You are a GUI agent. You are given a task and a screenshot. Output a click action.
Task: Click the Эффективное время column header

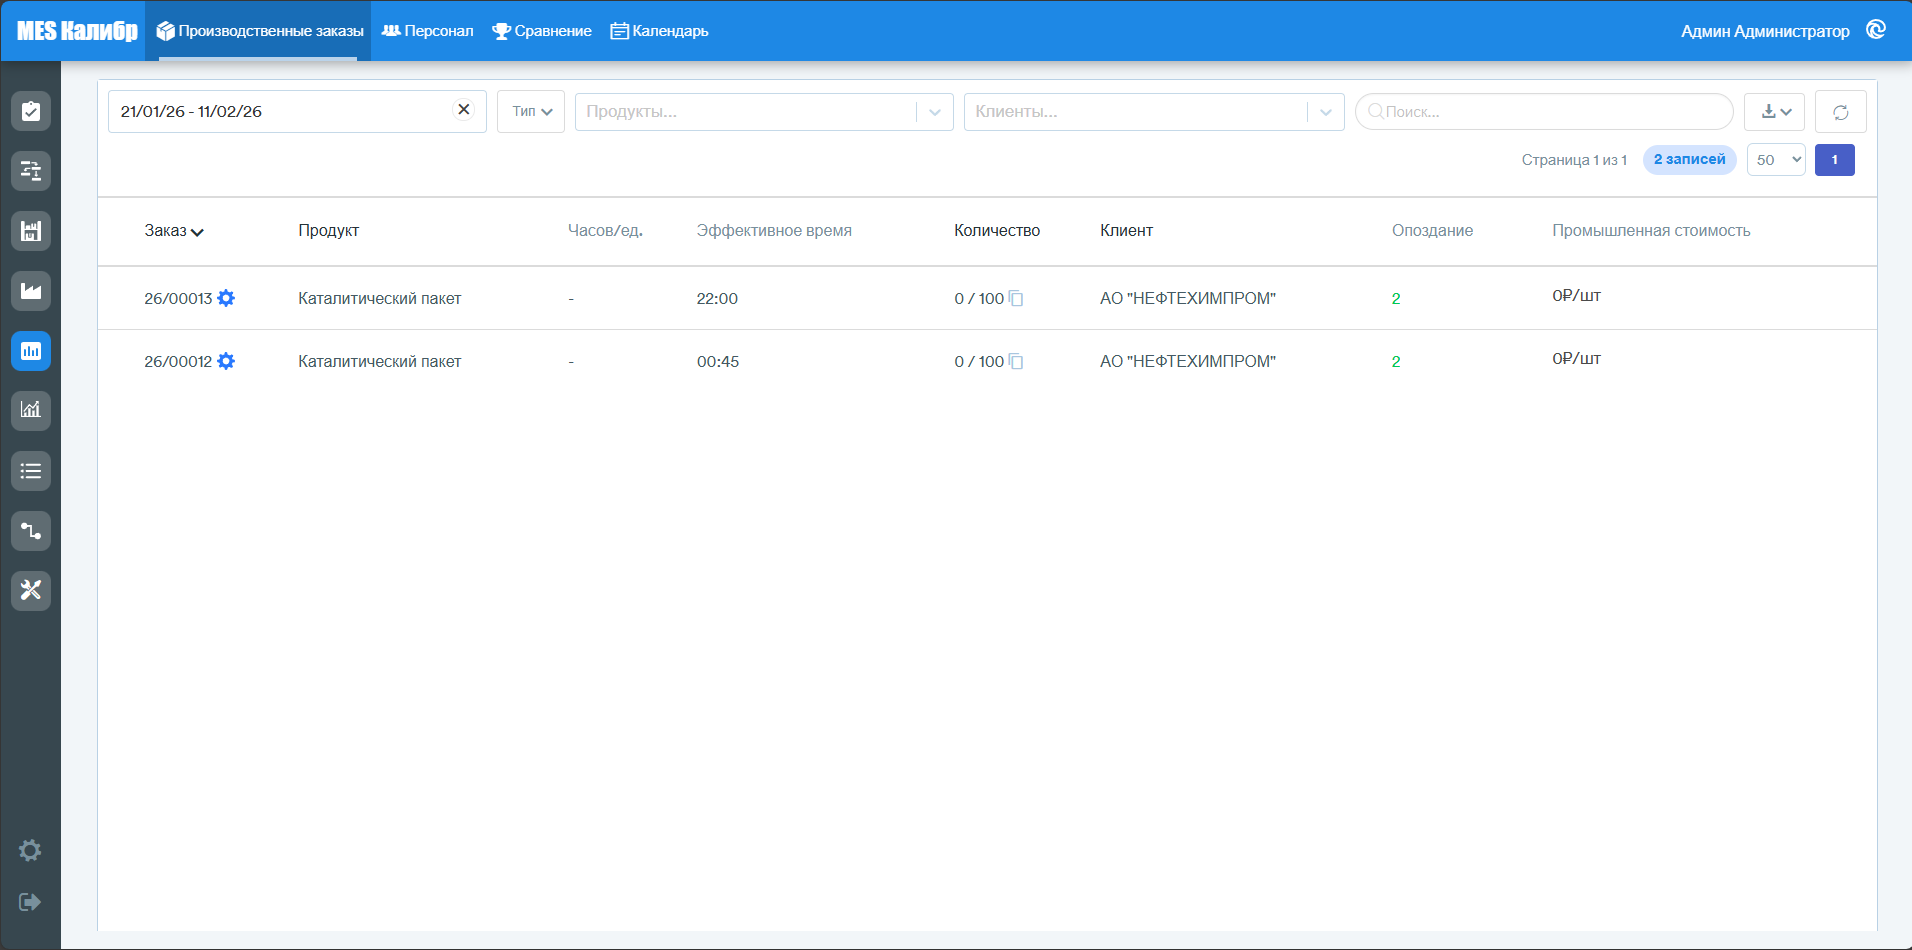[774, 231]
